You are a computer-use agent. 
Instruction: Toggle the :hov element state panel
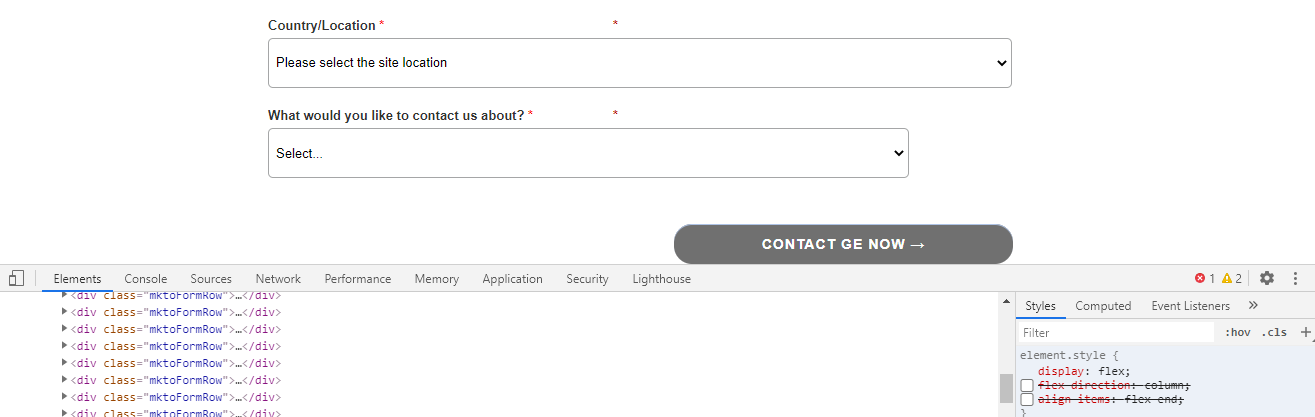point(1237,333)
